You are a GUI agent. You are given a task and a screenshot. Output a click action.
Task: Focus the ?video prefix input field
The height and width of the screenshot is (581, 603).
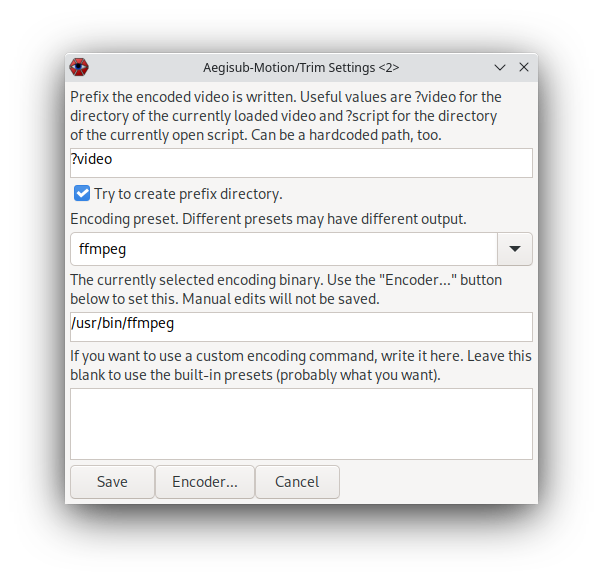301,163
